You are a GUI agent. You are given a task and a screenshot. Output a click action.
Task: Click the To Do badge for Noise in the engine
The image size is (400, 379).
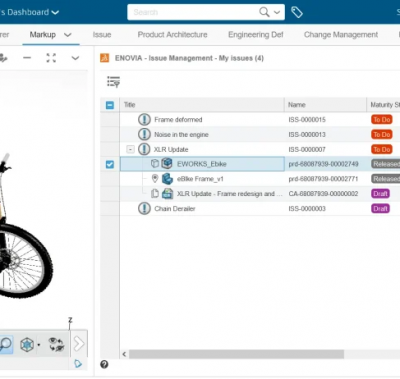click(x=382, y=134)
